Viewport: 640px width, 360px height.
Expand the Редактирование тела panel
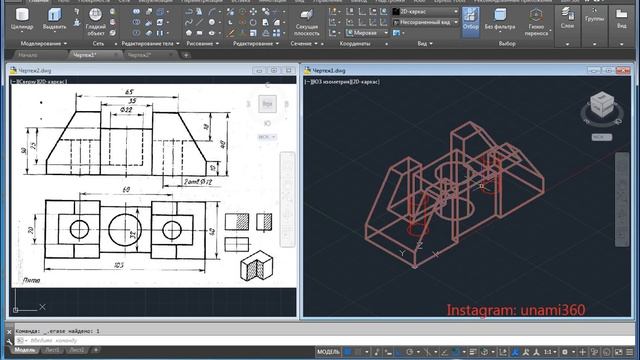tap(150, 44)
